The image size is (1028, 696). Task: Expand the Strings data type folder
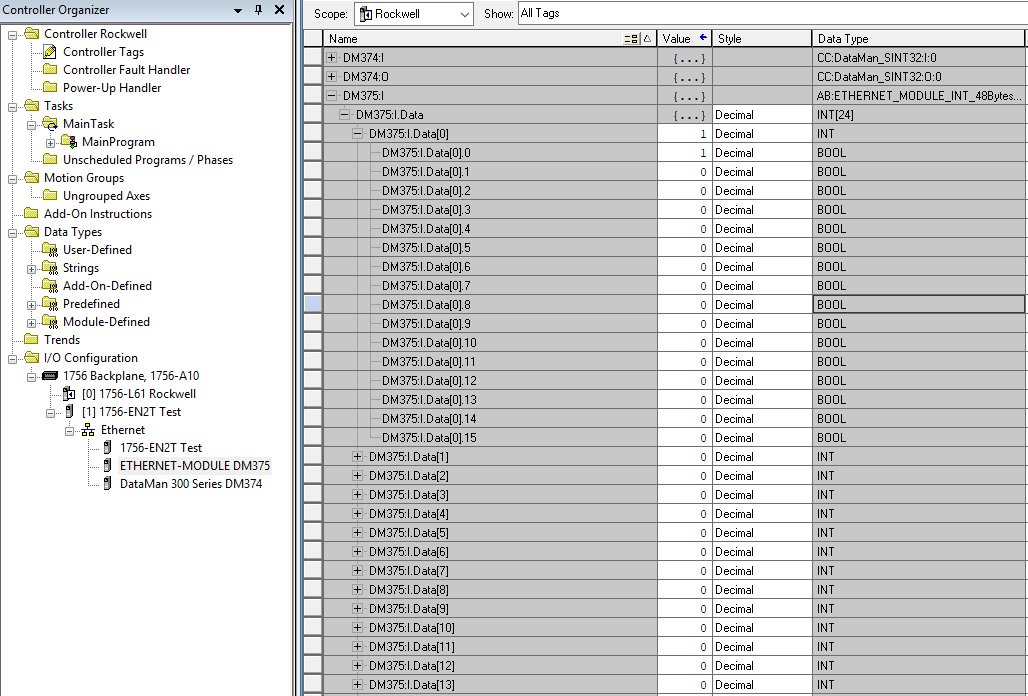(31, 268)
